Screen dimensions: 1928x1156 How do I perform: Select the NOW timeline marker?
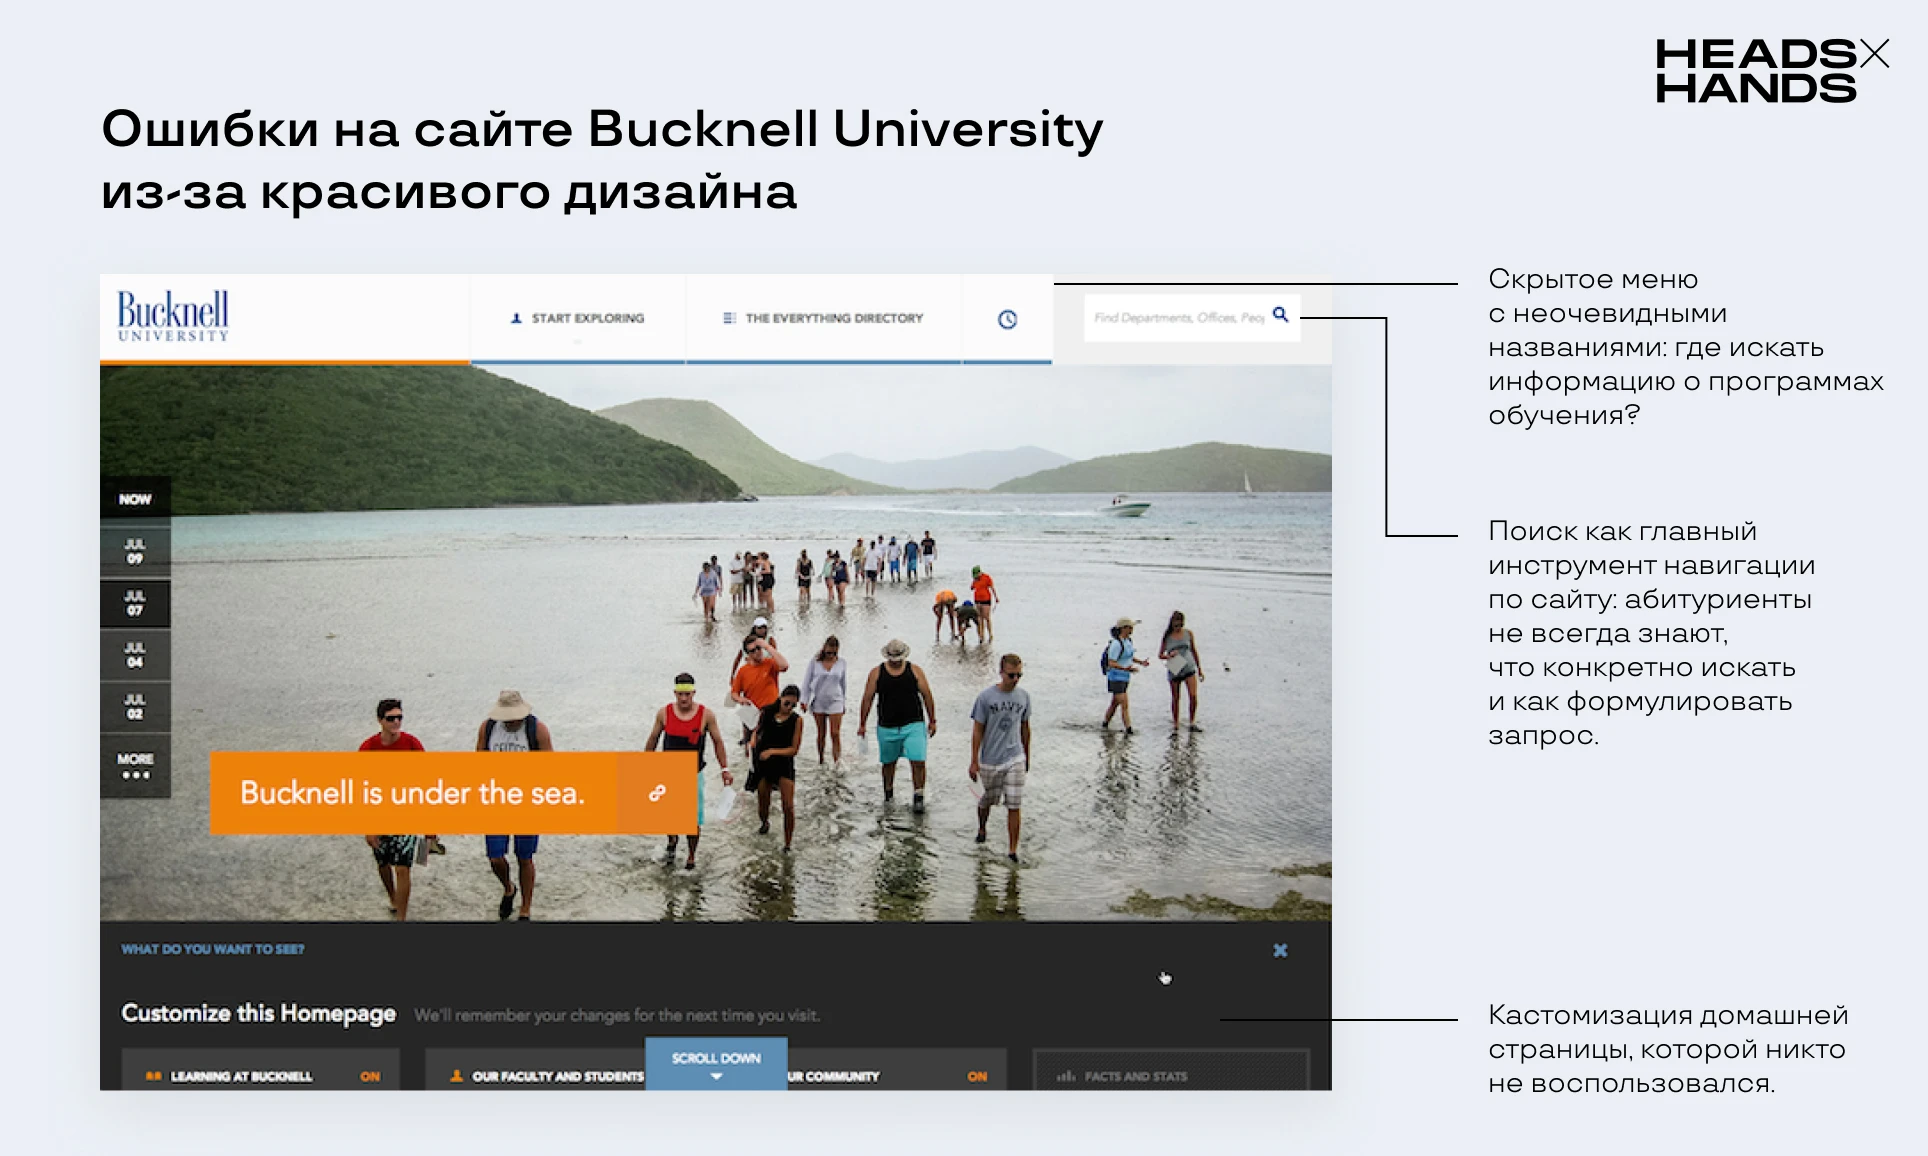click(x=135, y=499)
